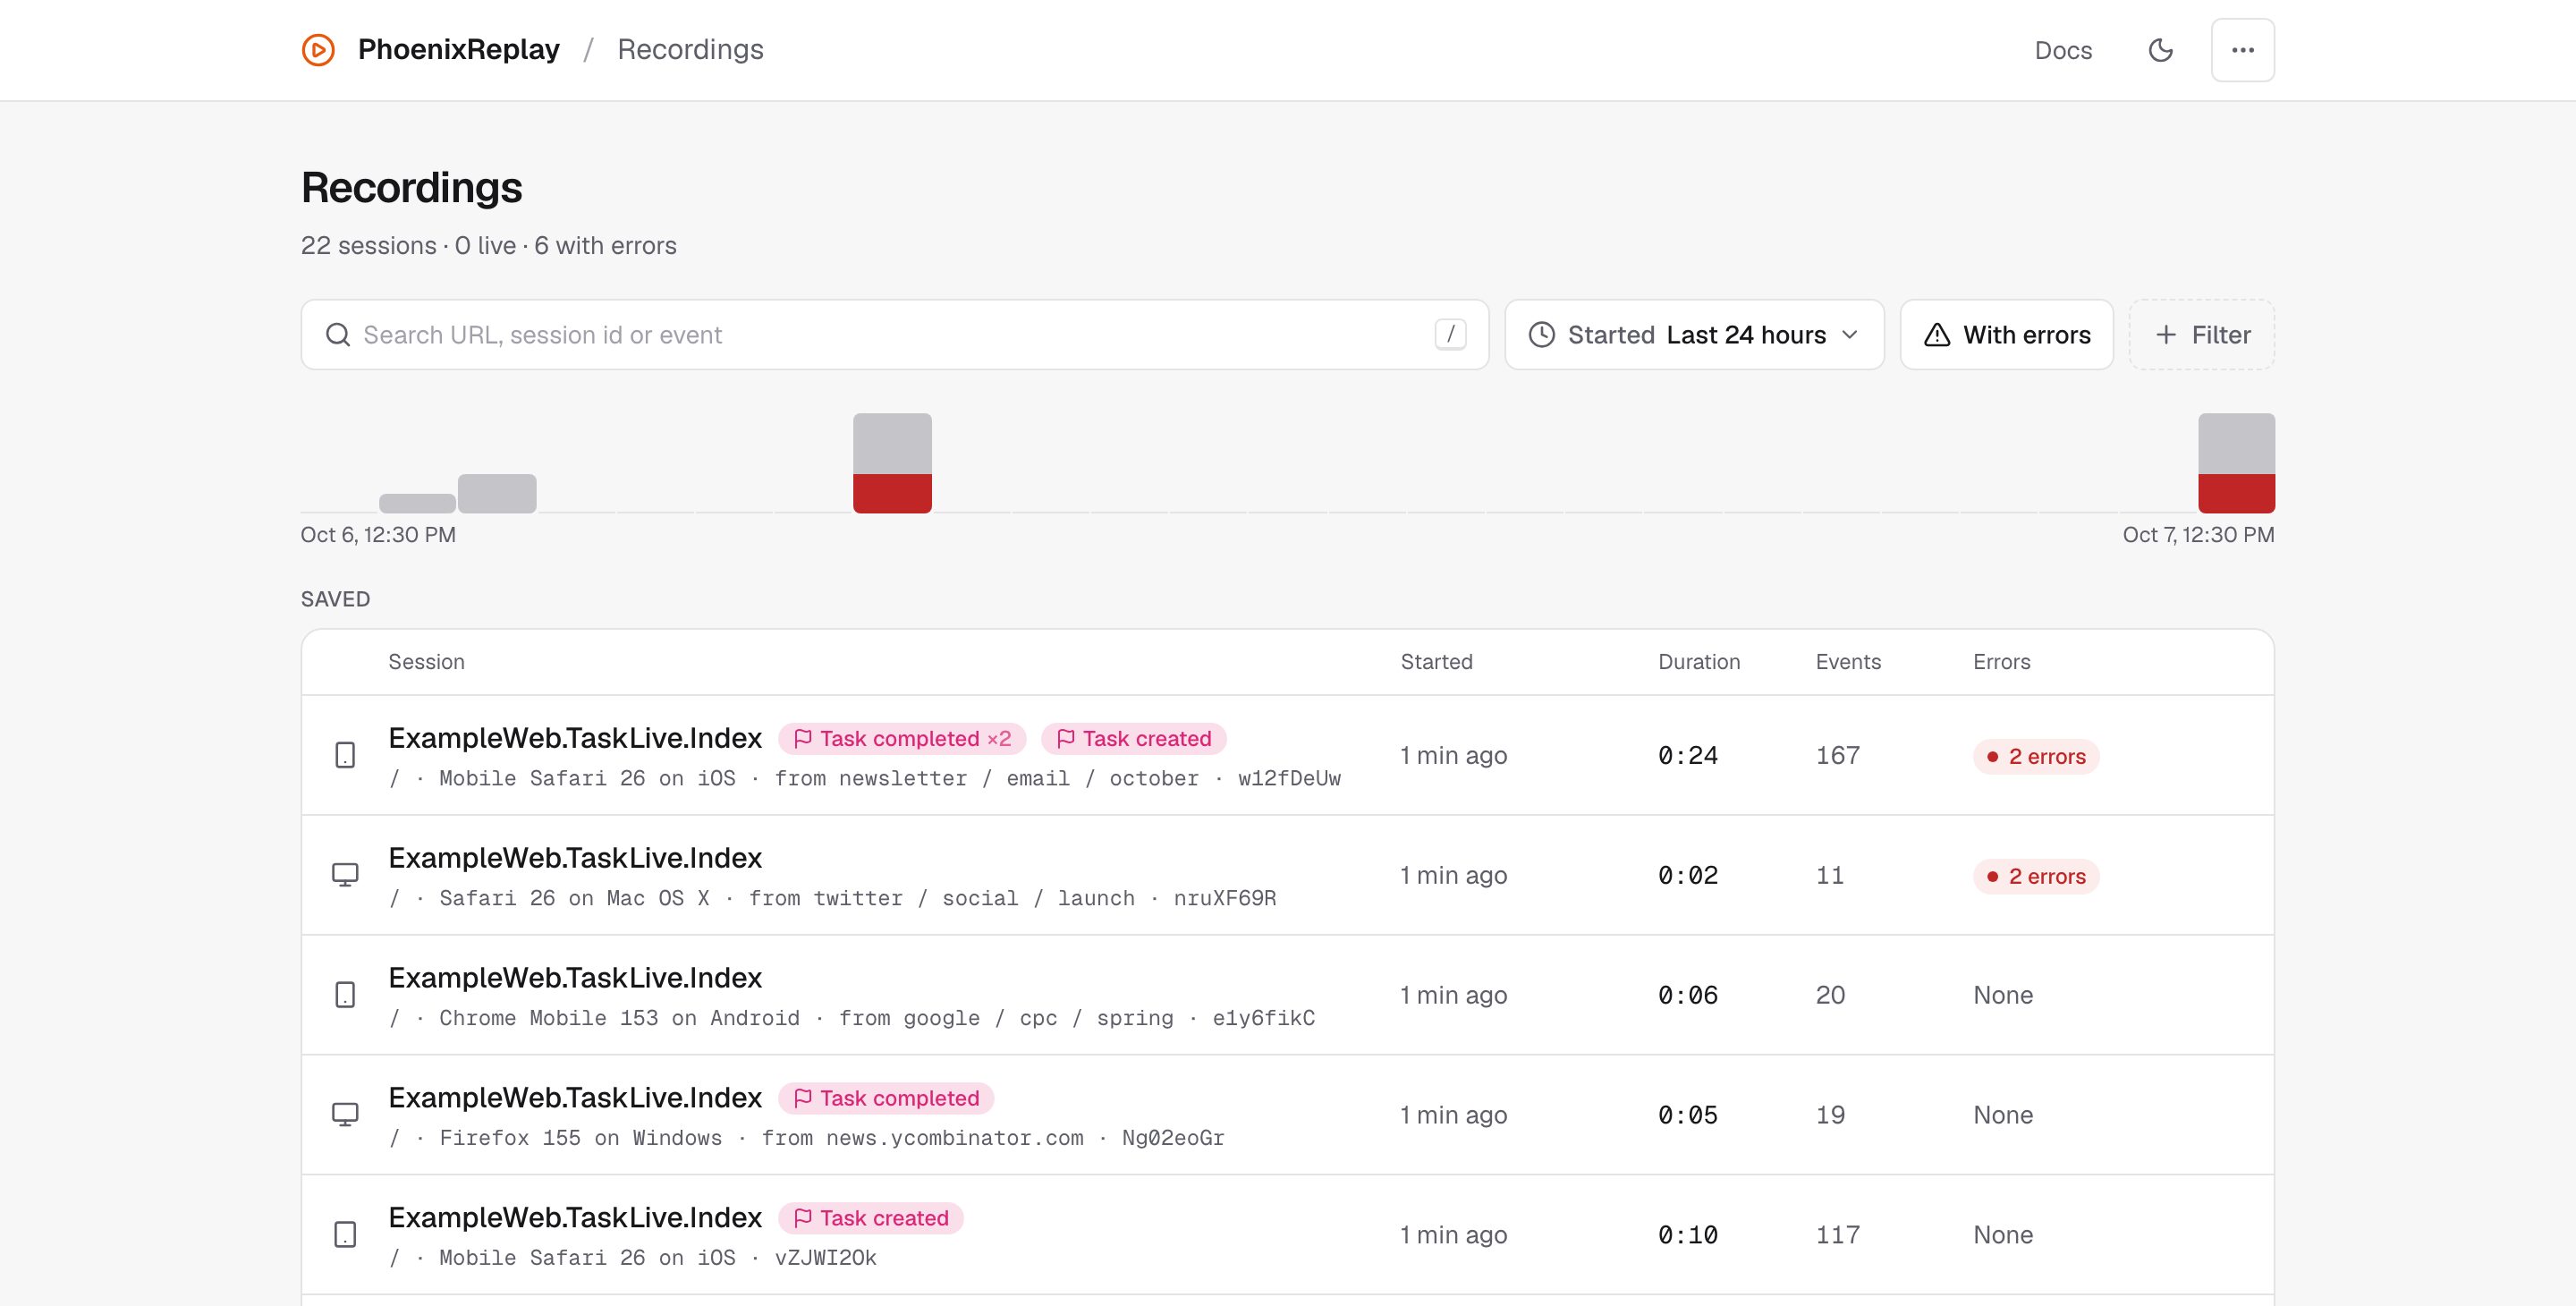Click events count 117
2576x1306 pixels.
pyautogui.click(x=1837, y=1235)
